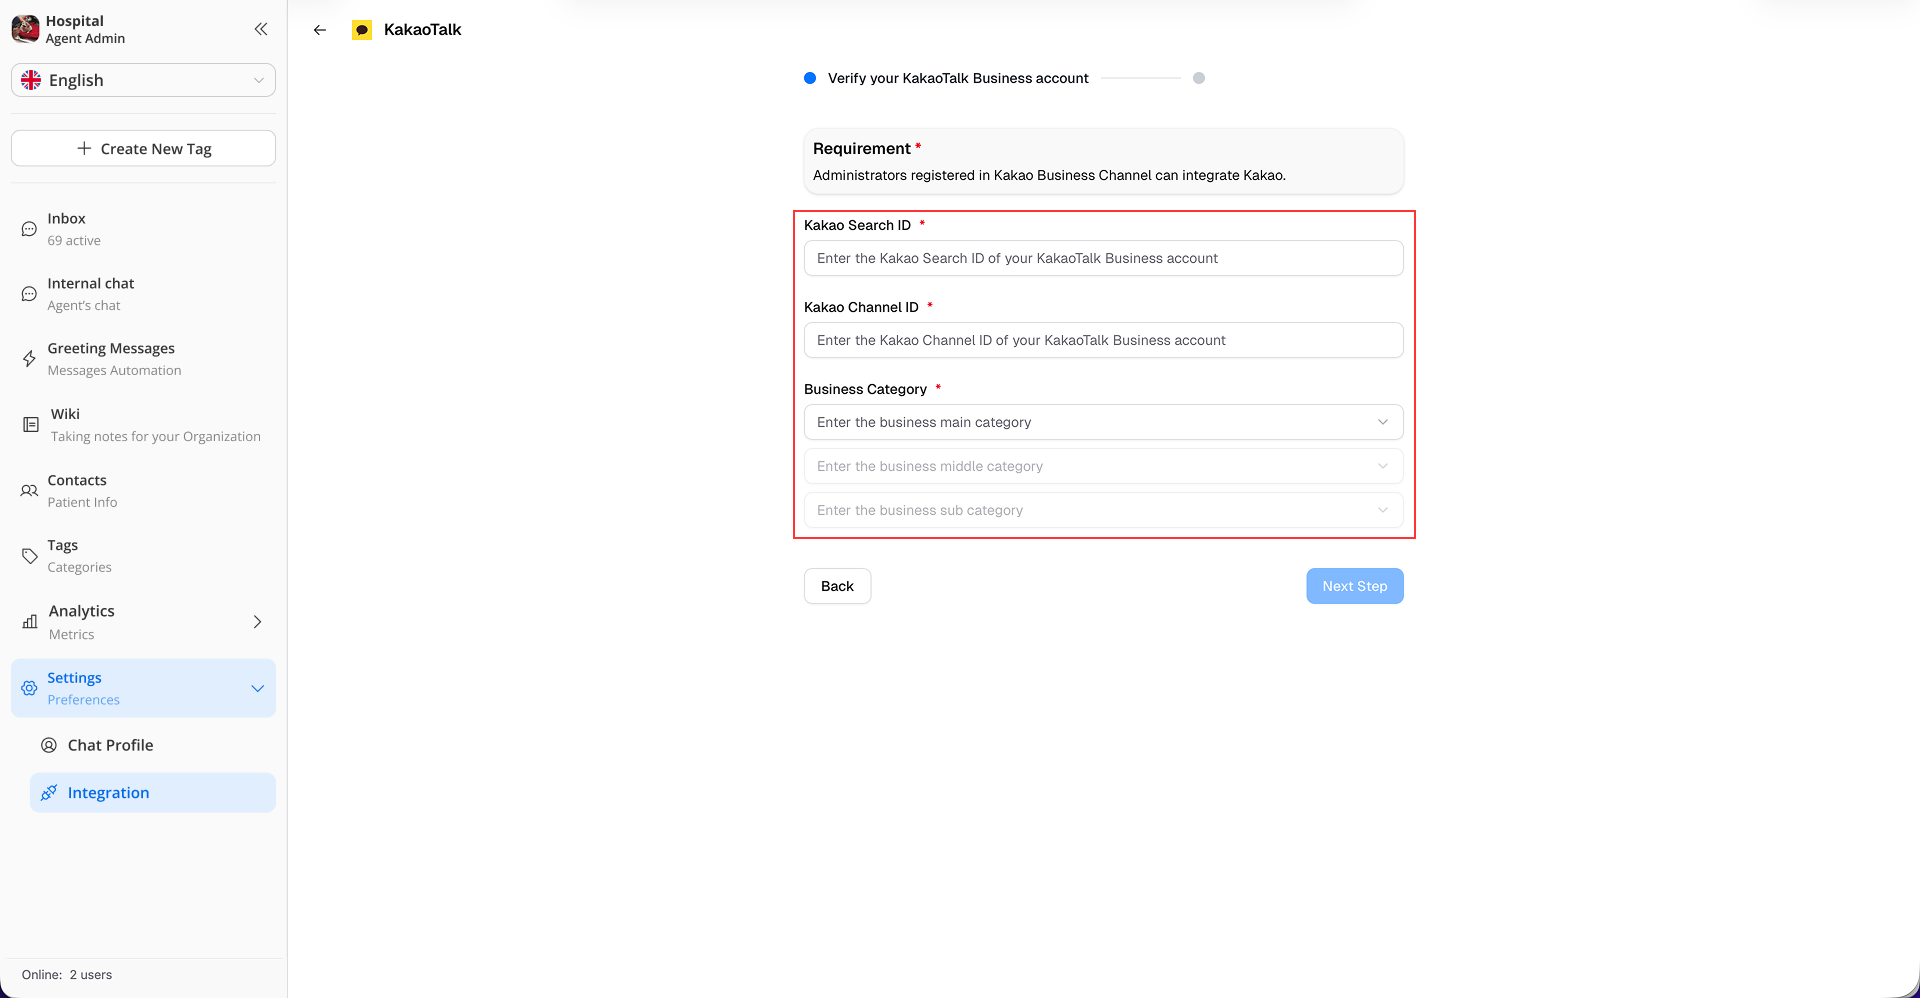Select the Contacts people icon

(28, 490)
